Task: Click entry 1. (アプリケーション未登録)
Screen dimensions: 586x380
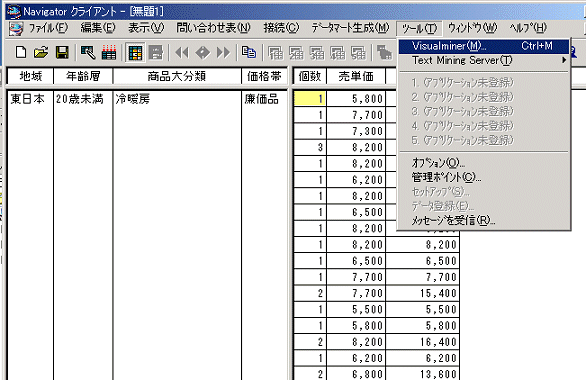Action: coord(484,83)
